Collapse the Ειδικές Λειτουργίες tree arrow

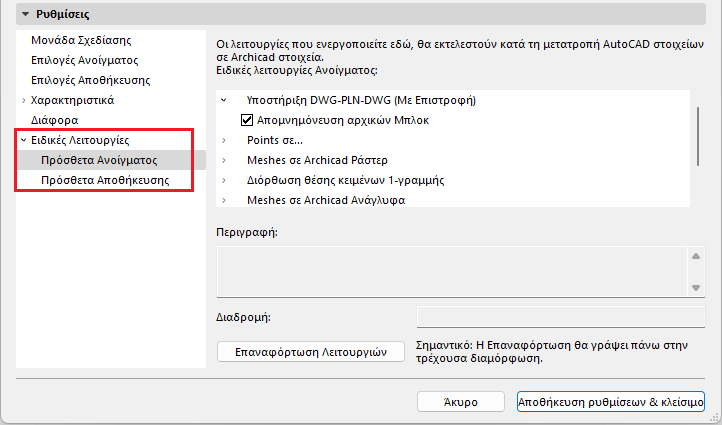click(23, 140)
